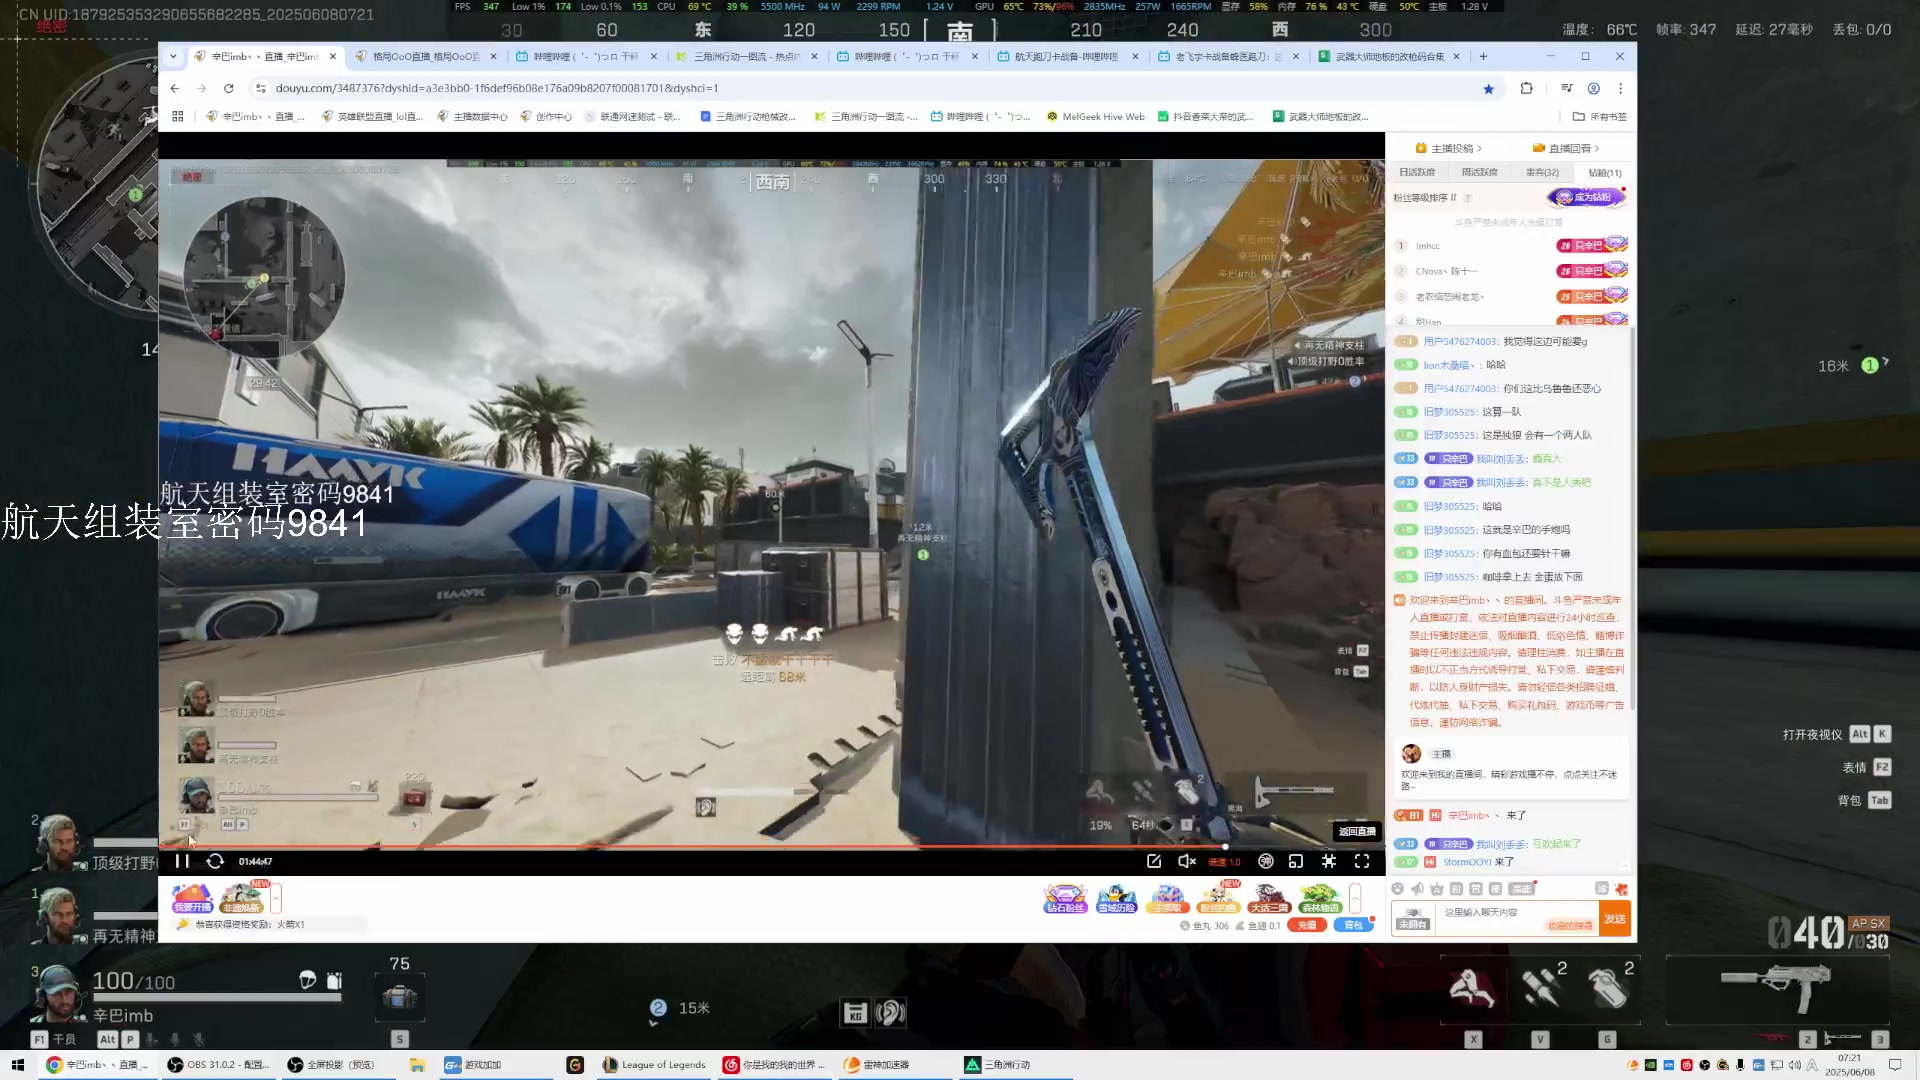The image size is (1920, 1080).
Task: Click the Windows Start button
Action: [x=17, y=1065]
